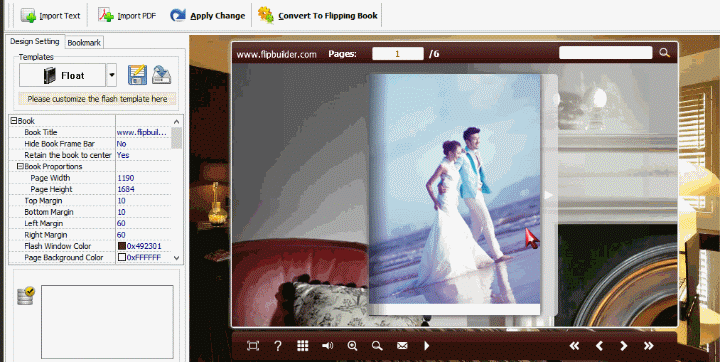The image size is (720, 362).
Task: Click the Flash Window Color property label
Action: [x=58, y=246]
